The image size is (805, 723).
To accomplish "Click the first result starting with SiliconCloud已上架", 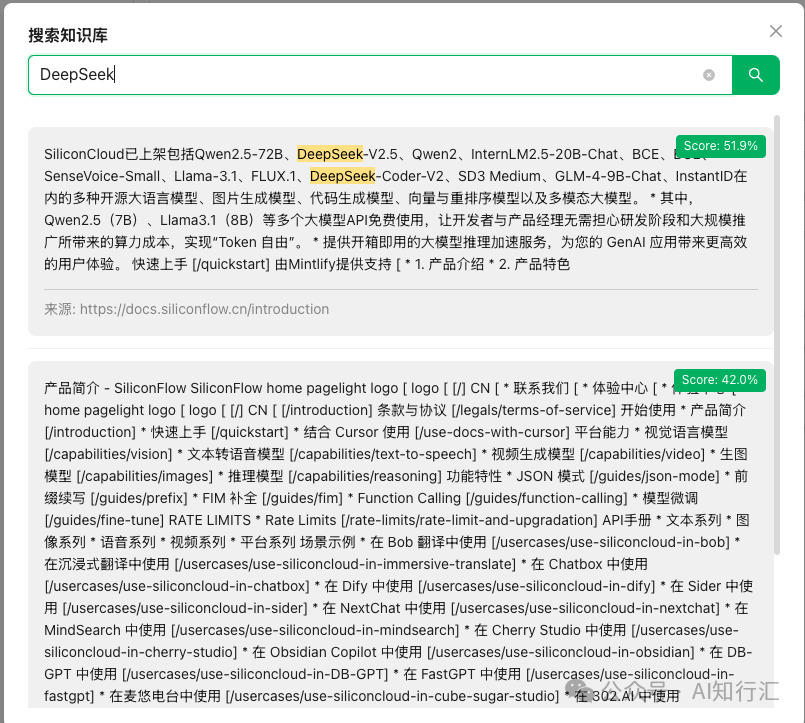I will 400,231.
